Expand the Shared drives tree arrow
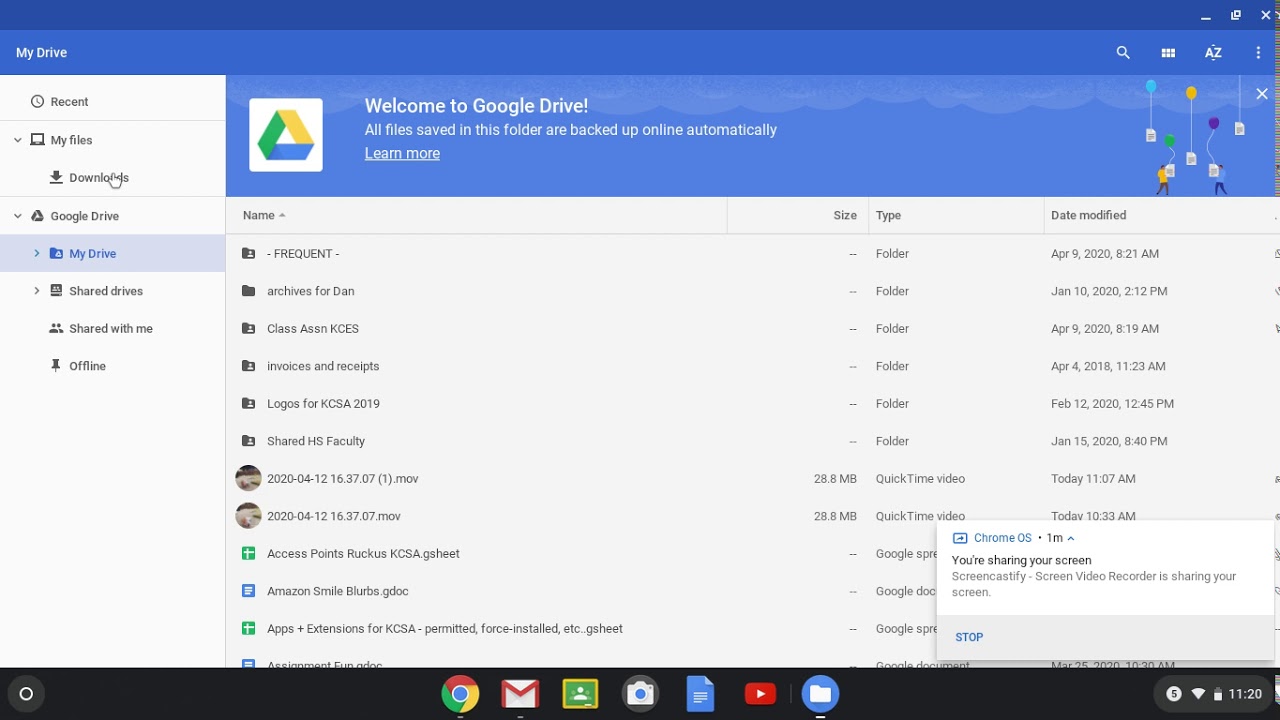1280x720 pixels. tap(37, 291)
